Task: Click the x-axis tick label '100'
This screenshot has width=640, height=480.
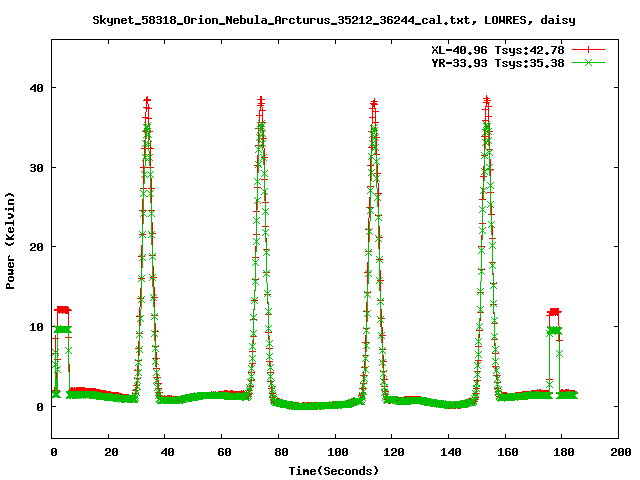Action: pos(338,452)
